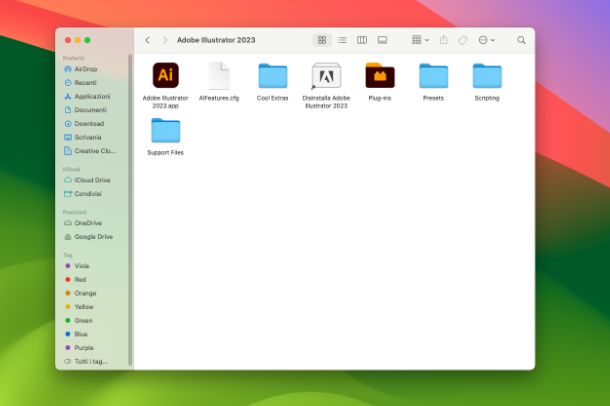Open Google Drive in the sidebar

90,236
